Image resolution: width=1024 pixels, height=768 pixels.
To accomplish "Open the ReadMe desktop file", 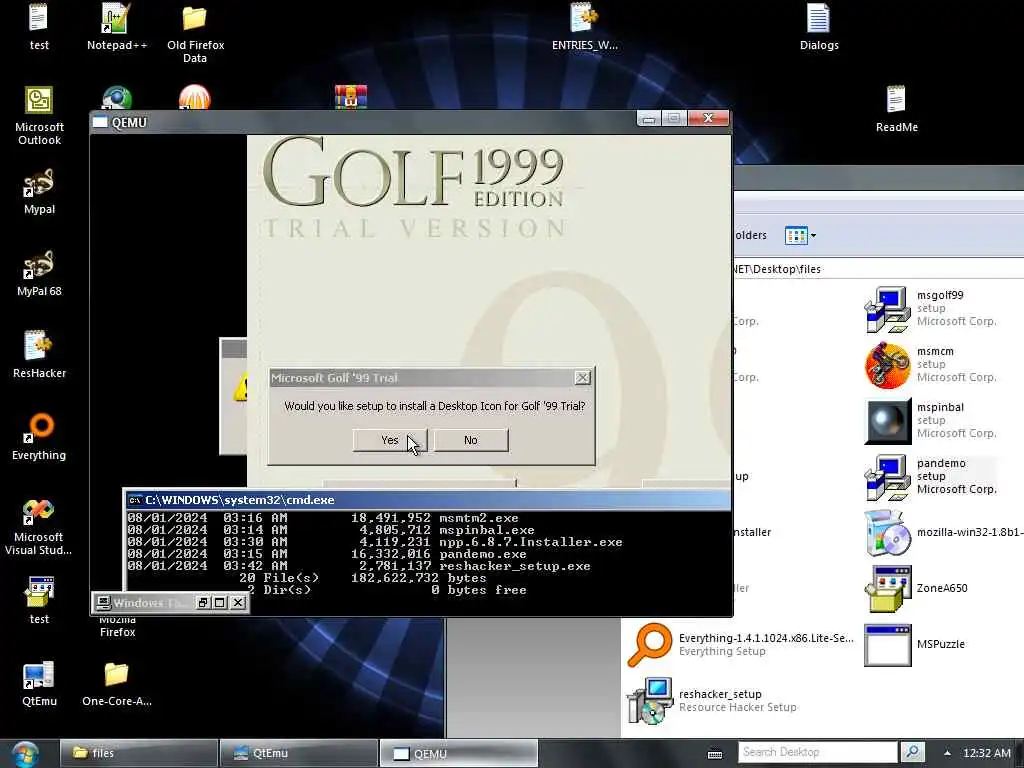I will (x=897, y=110).
